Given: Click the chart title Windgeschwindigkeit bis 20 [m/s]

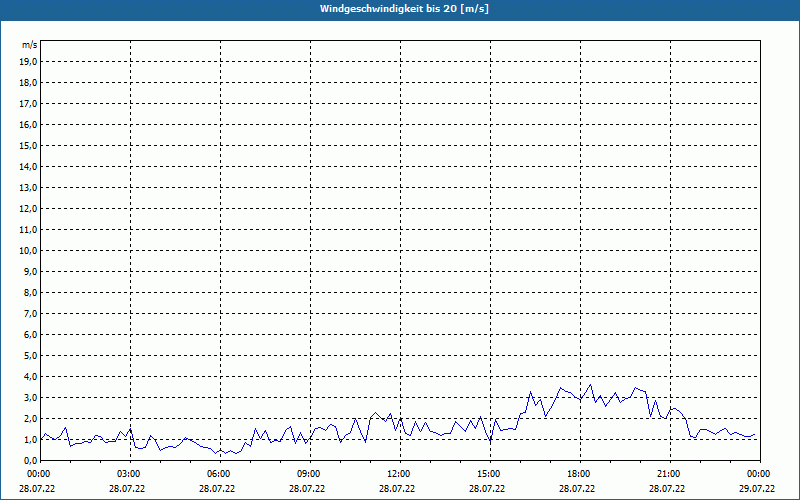Looking at the screenshot, I should (404, 9).
